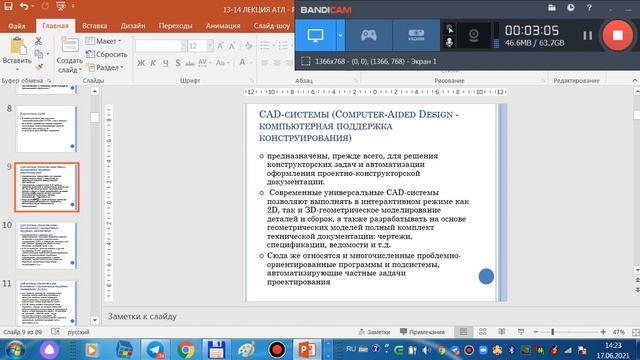
Task: Click the Сбросить reset button
Action: click(x=107, y=54)
